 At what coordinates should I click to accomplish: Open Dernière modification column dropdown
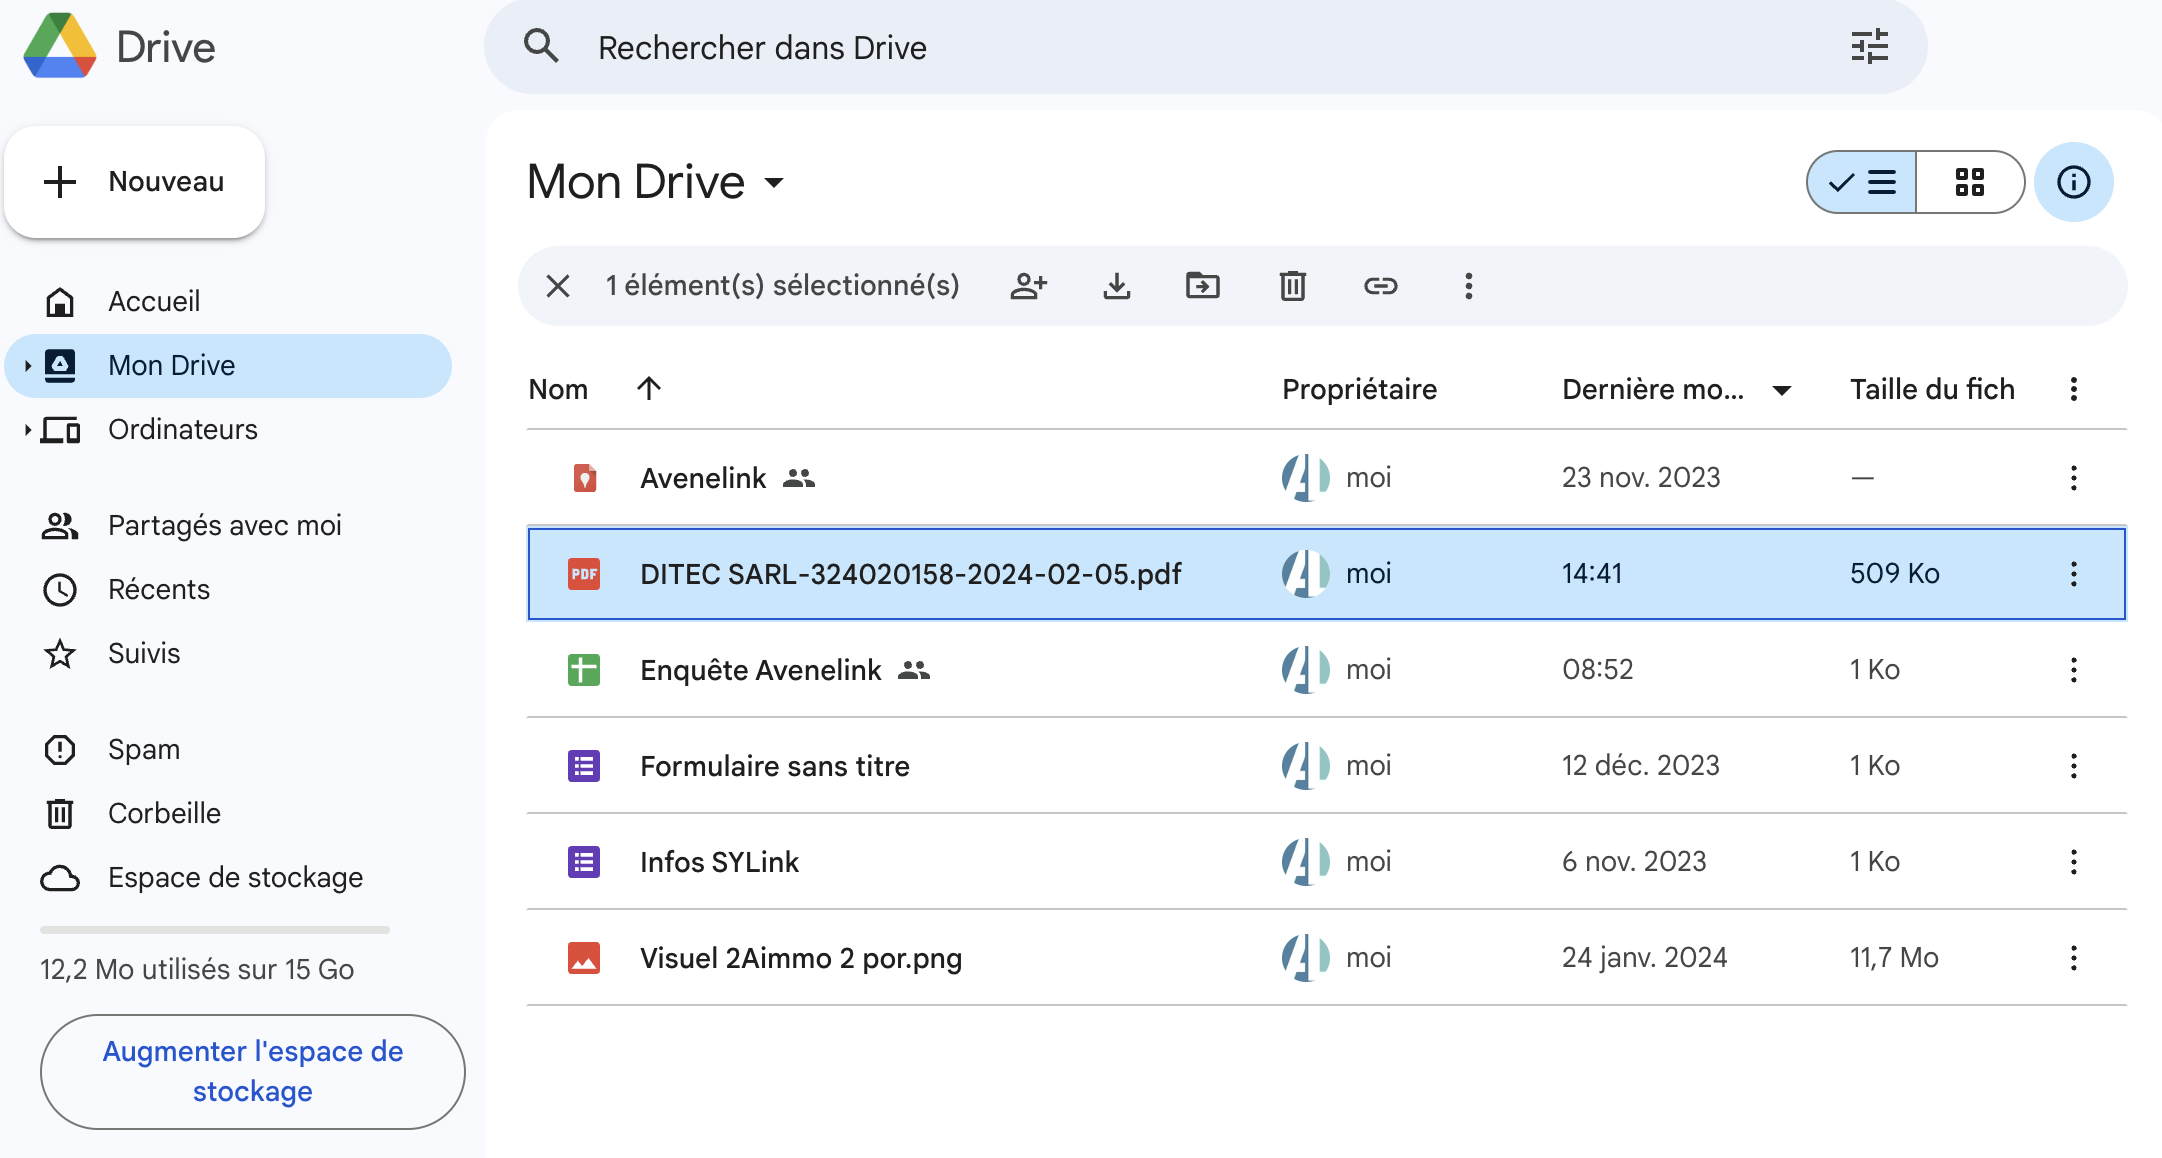(x=1782, y=390)
